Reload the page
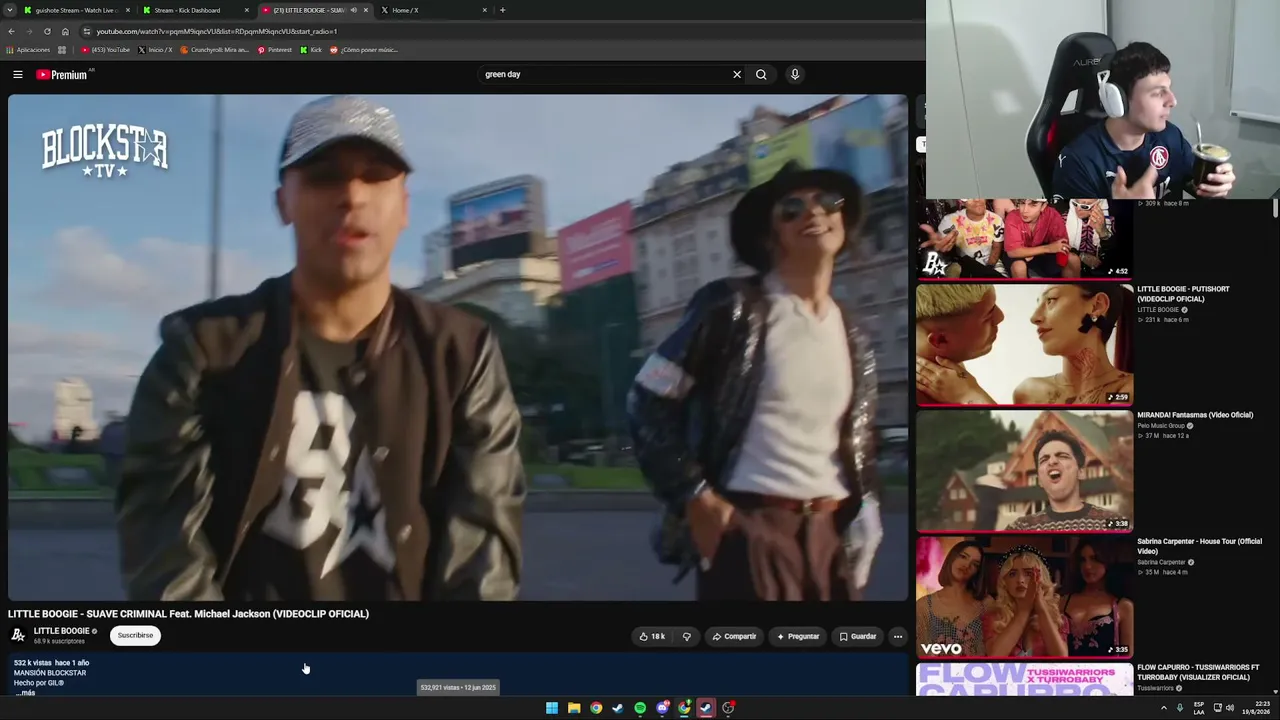The height and width of the screenshot is (720, 1280). [x=47, y=31]
